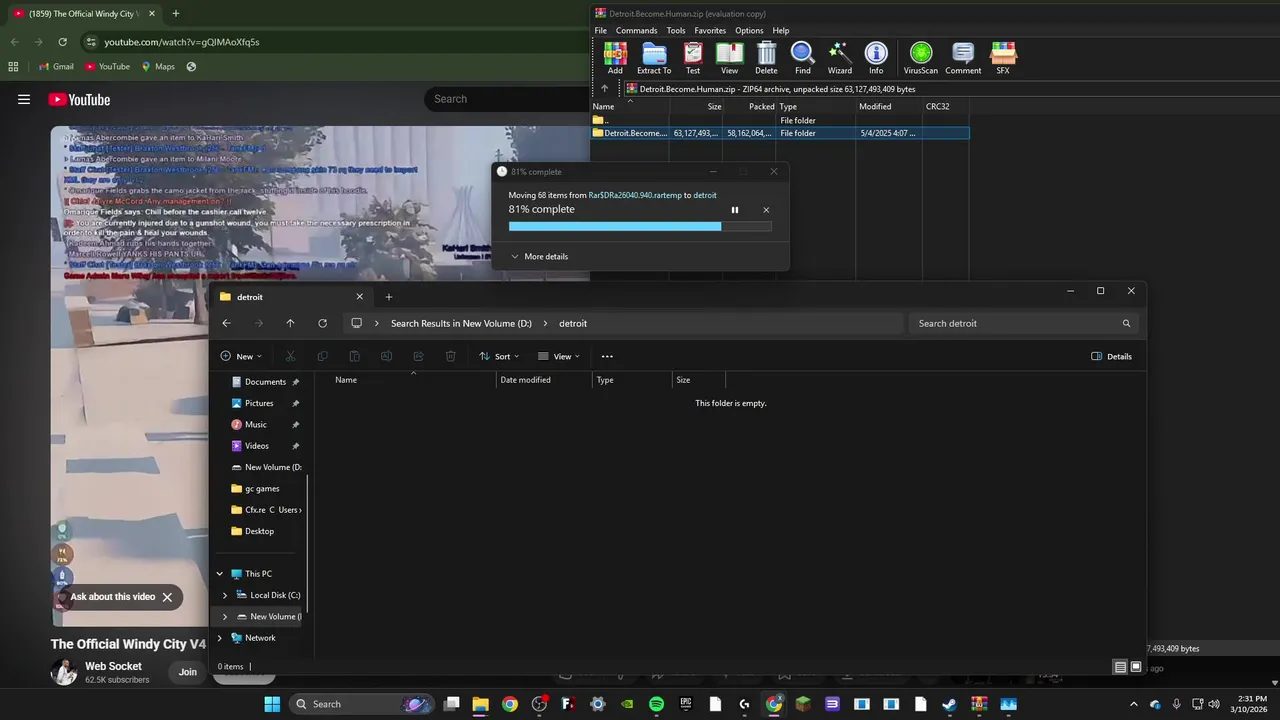Image resolution: width=1280 pixels, height=720 pixels.
Task: Select Pictures in the navigation pane
Action: point(259,403)
